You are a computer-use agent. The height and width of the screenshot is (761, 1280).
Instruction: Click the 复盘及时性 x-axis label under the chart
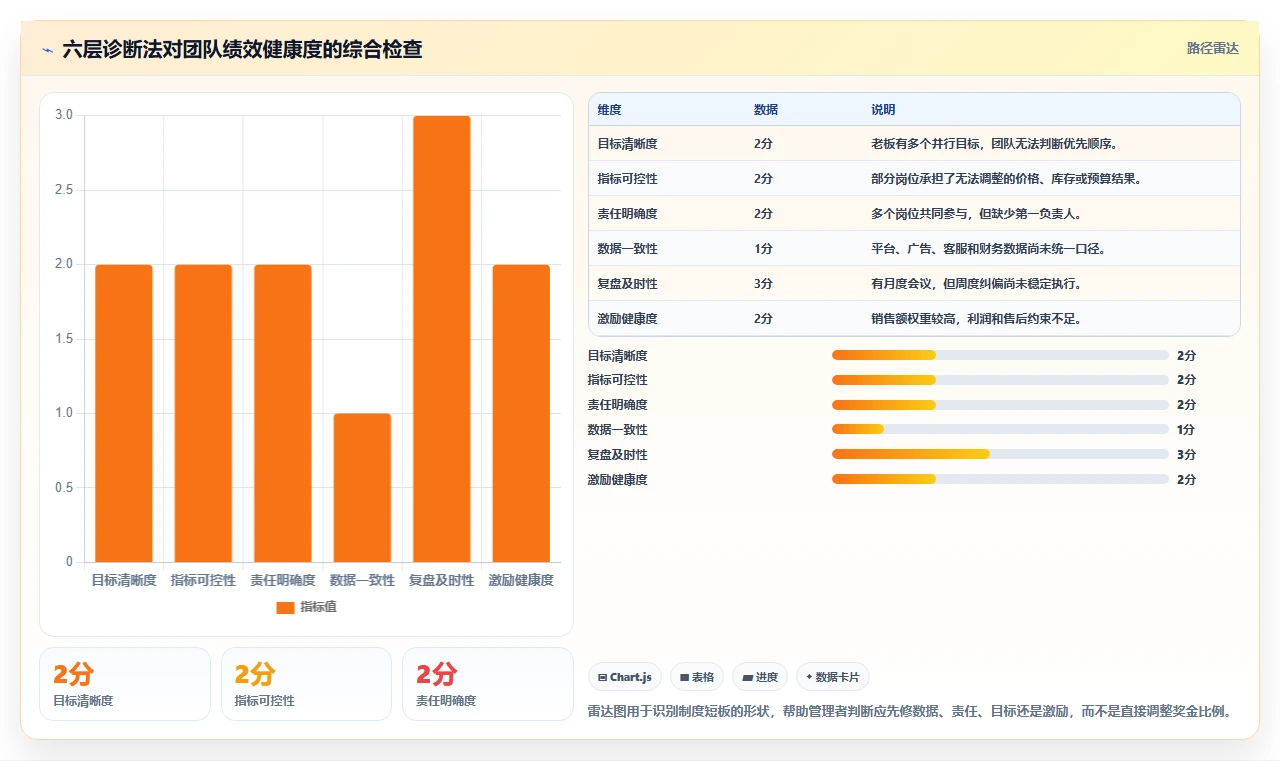[442, 580]
